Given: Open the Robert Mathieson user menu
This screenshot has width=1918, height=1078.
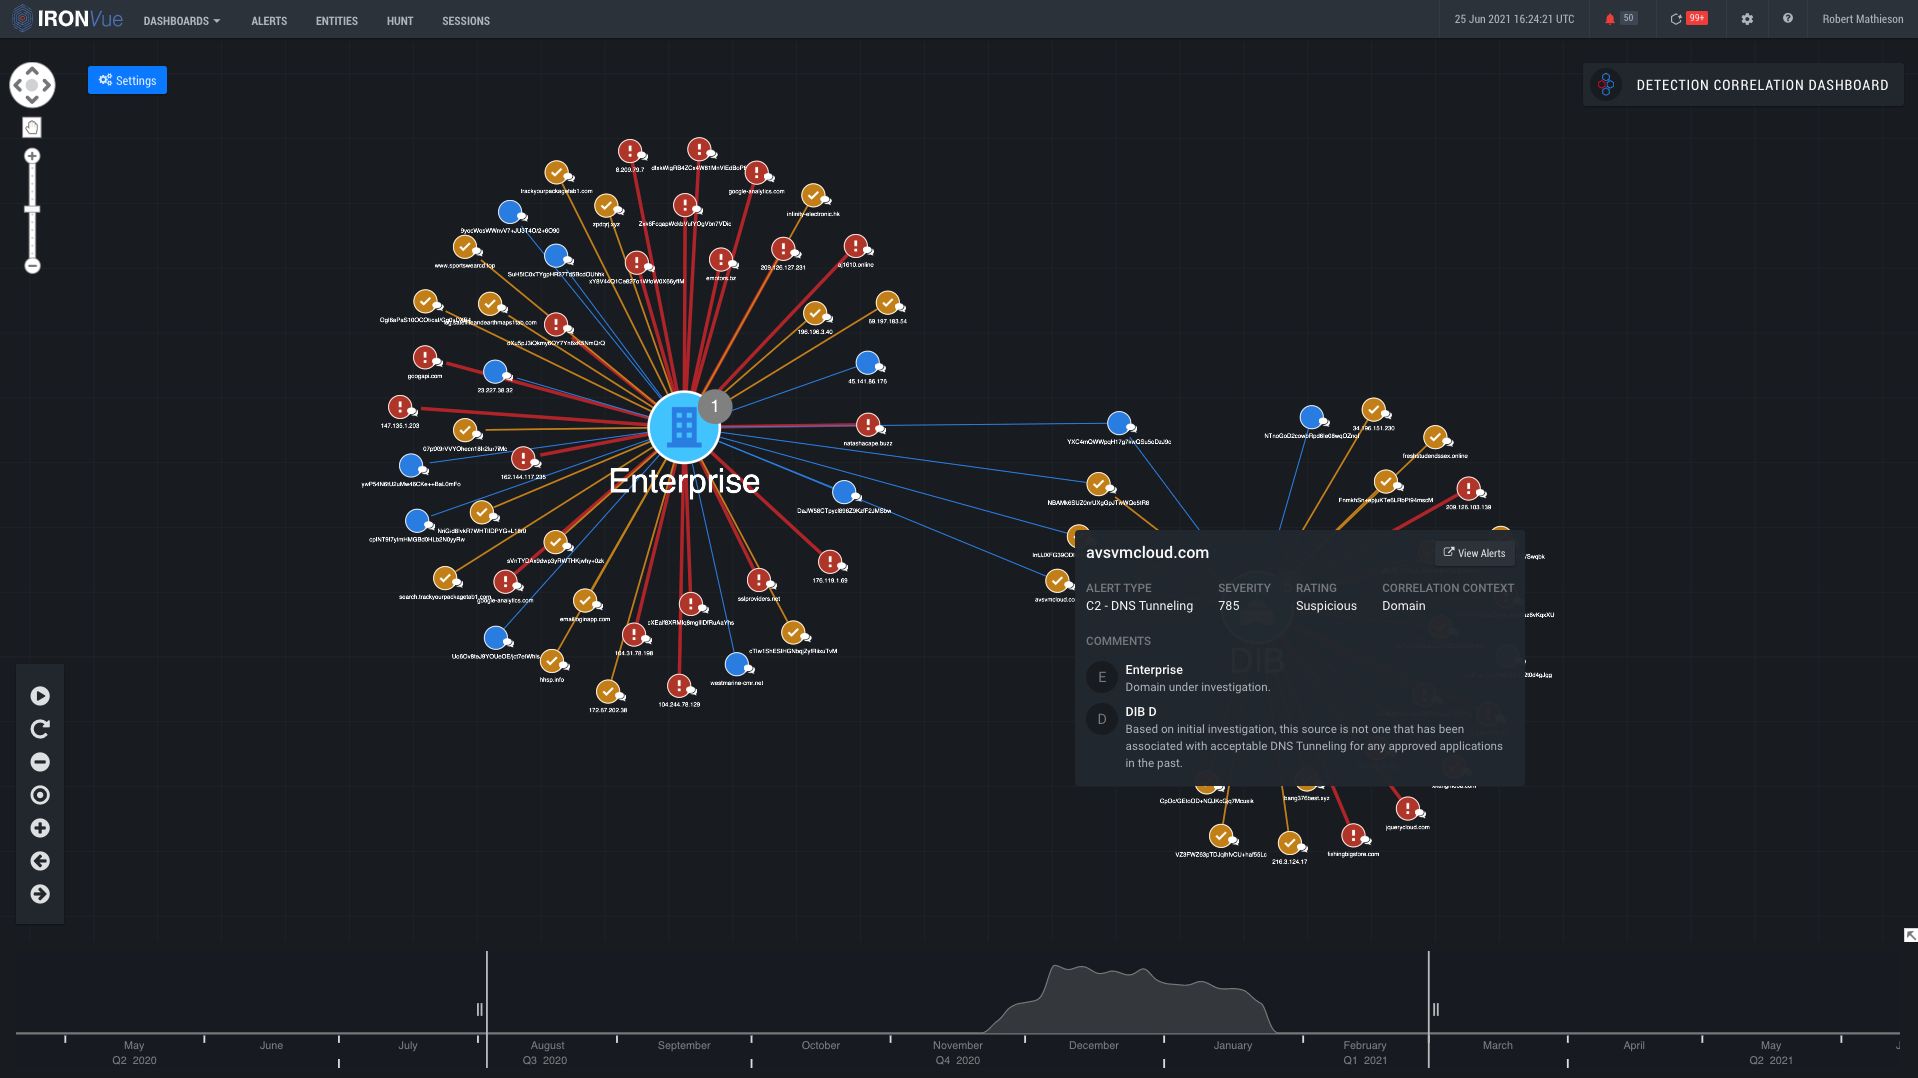Looking at the screenshot, I should pos(1862,19).
